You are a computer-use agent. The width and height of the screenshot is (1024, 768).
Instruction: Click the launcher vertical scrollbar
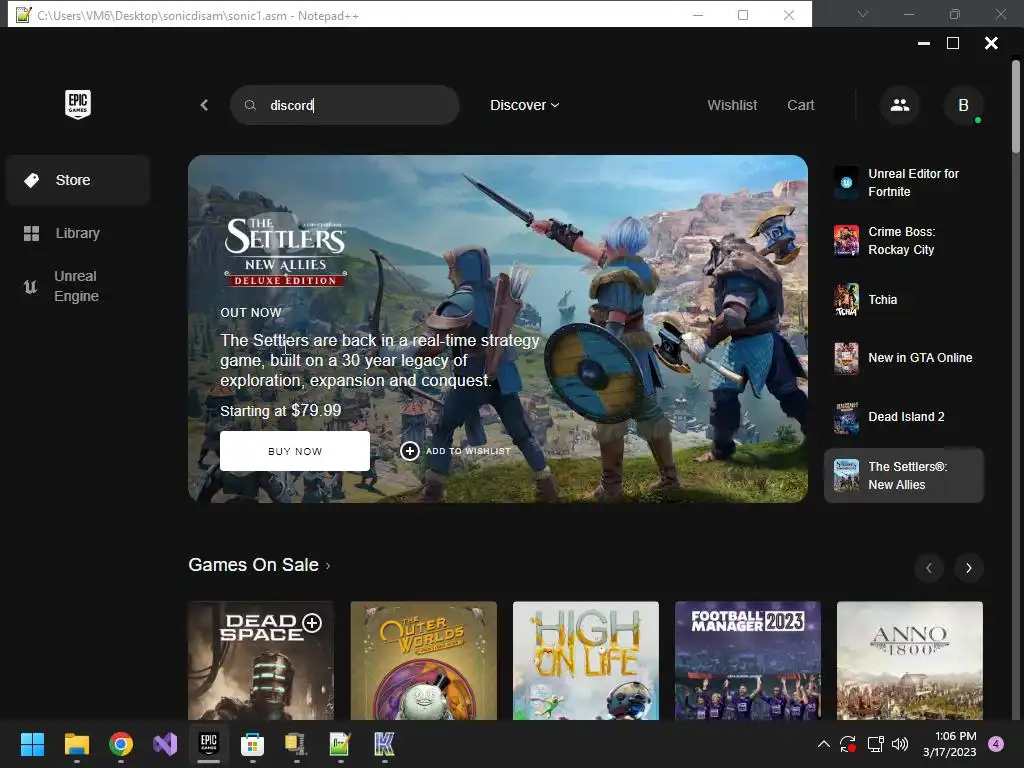tap(1016, 108)
